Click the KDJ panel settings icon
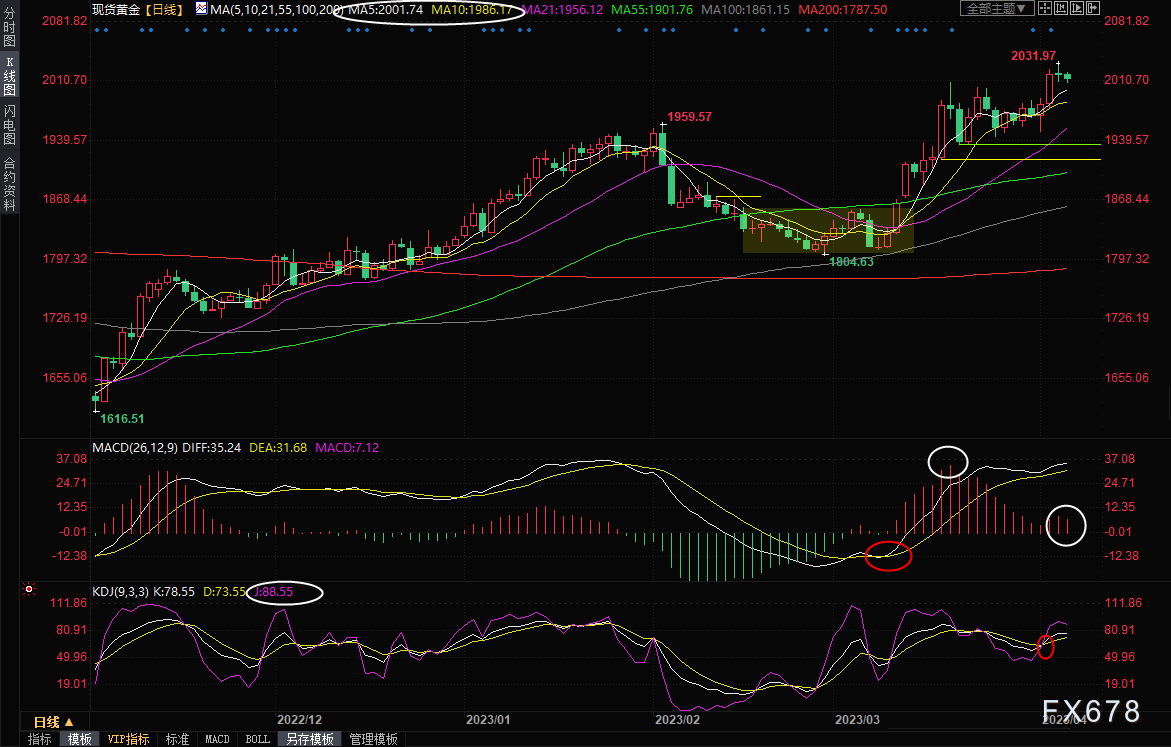This screenshot has height=747, width=1171. coord(27,591)
